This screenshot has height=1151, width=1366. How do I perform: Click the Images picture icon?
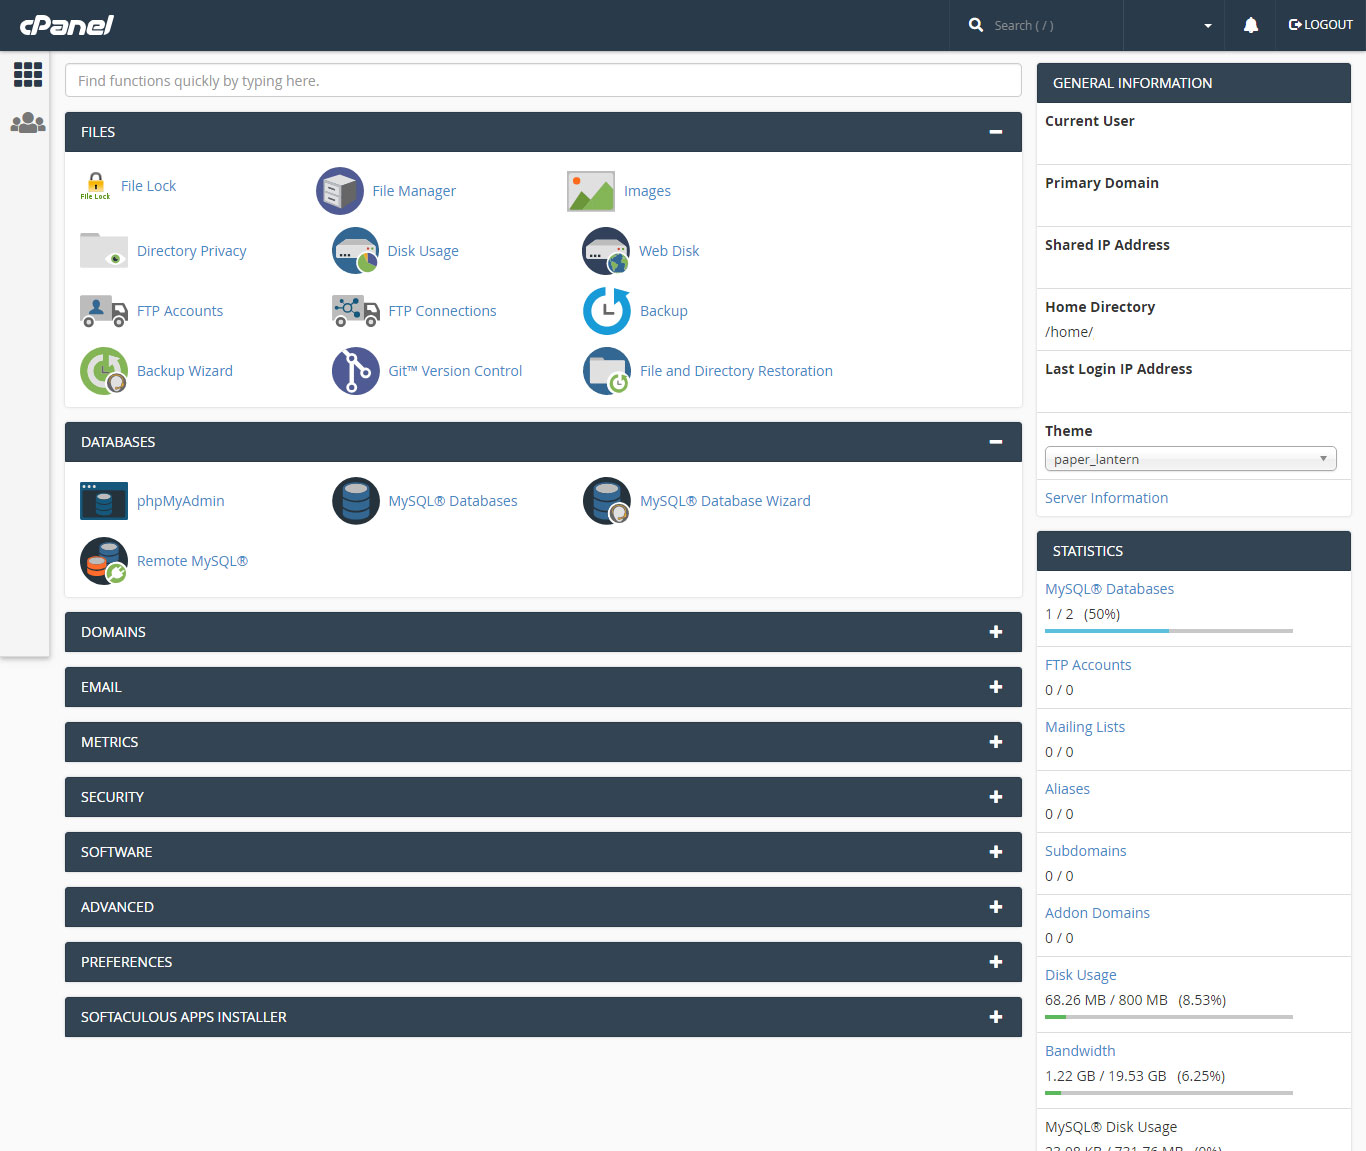[591, 191]
